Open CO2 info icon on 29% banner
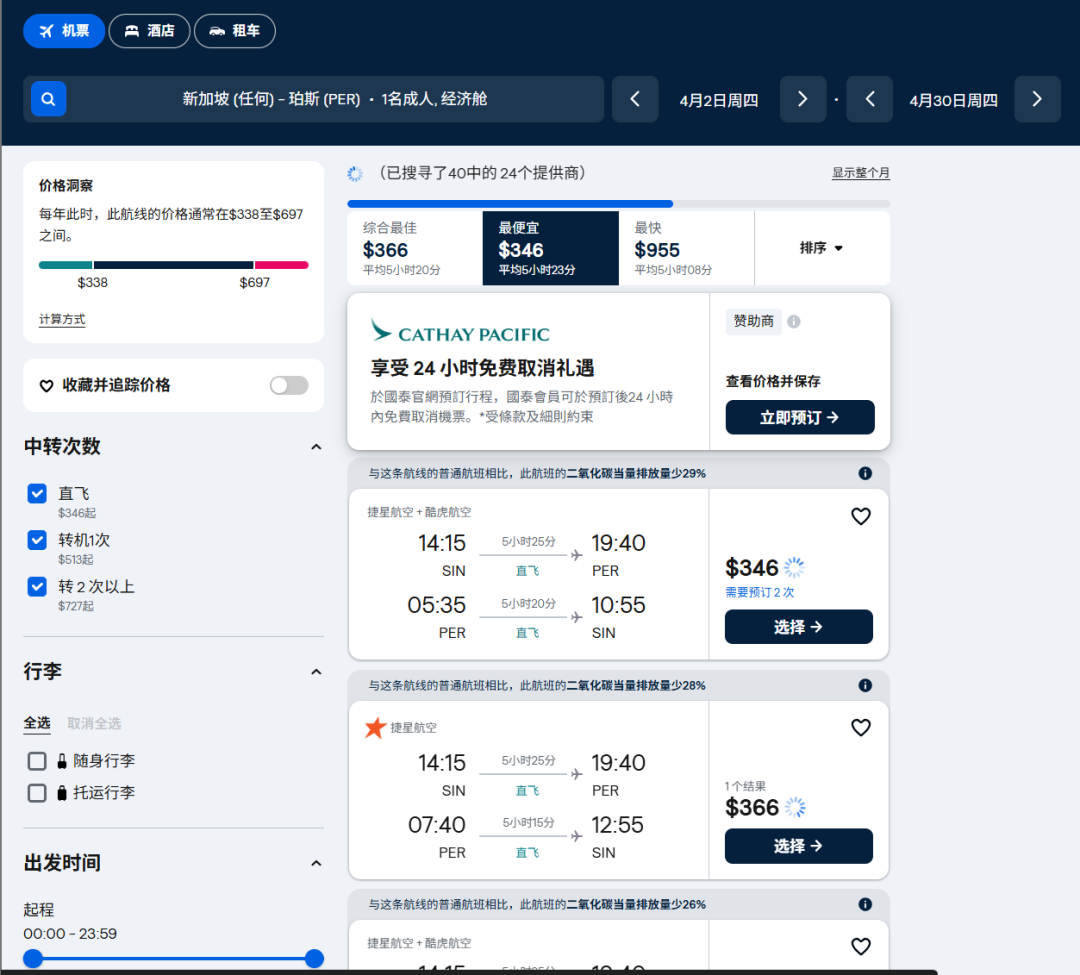1080x975 pixels. pyautogui.click(x=865, y=473)
